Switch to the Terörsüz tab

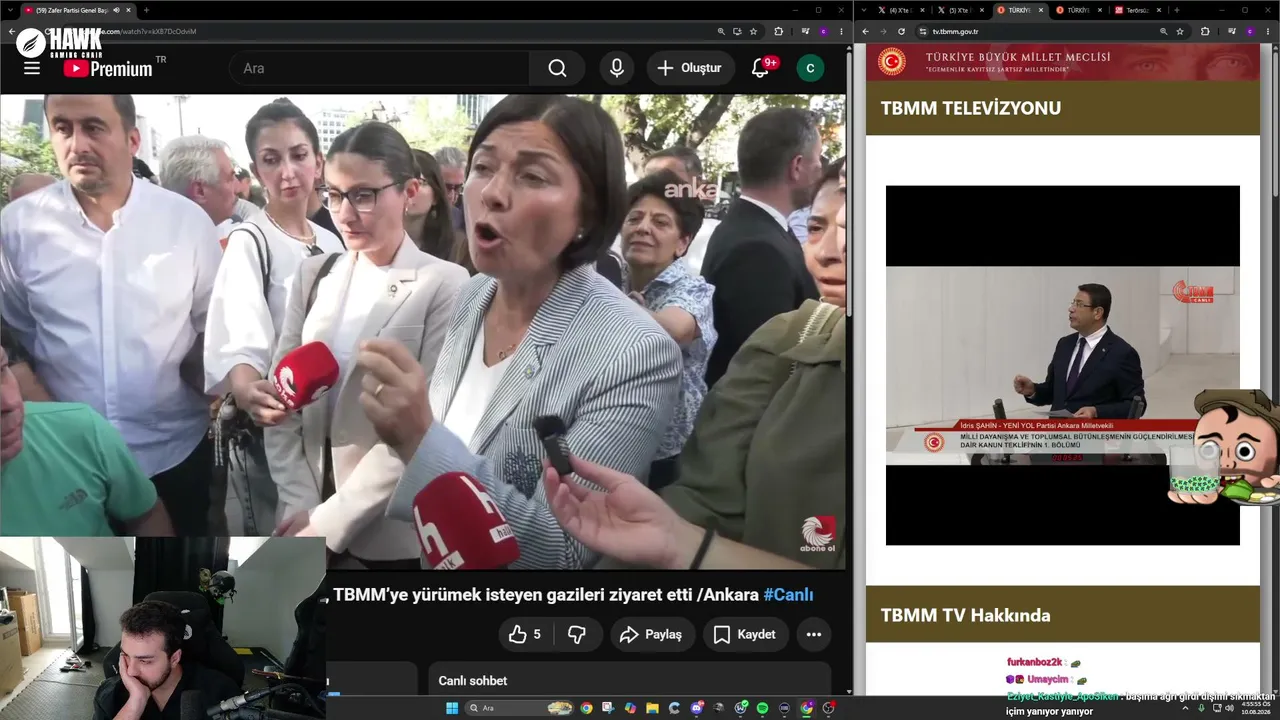[1138, 10]
